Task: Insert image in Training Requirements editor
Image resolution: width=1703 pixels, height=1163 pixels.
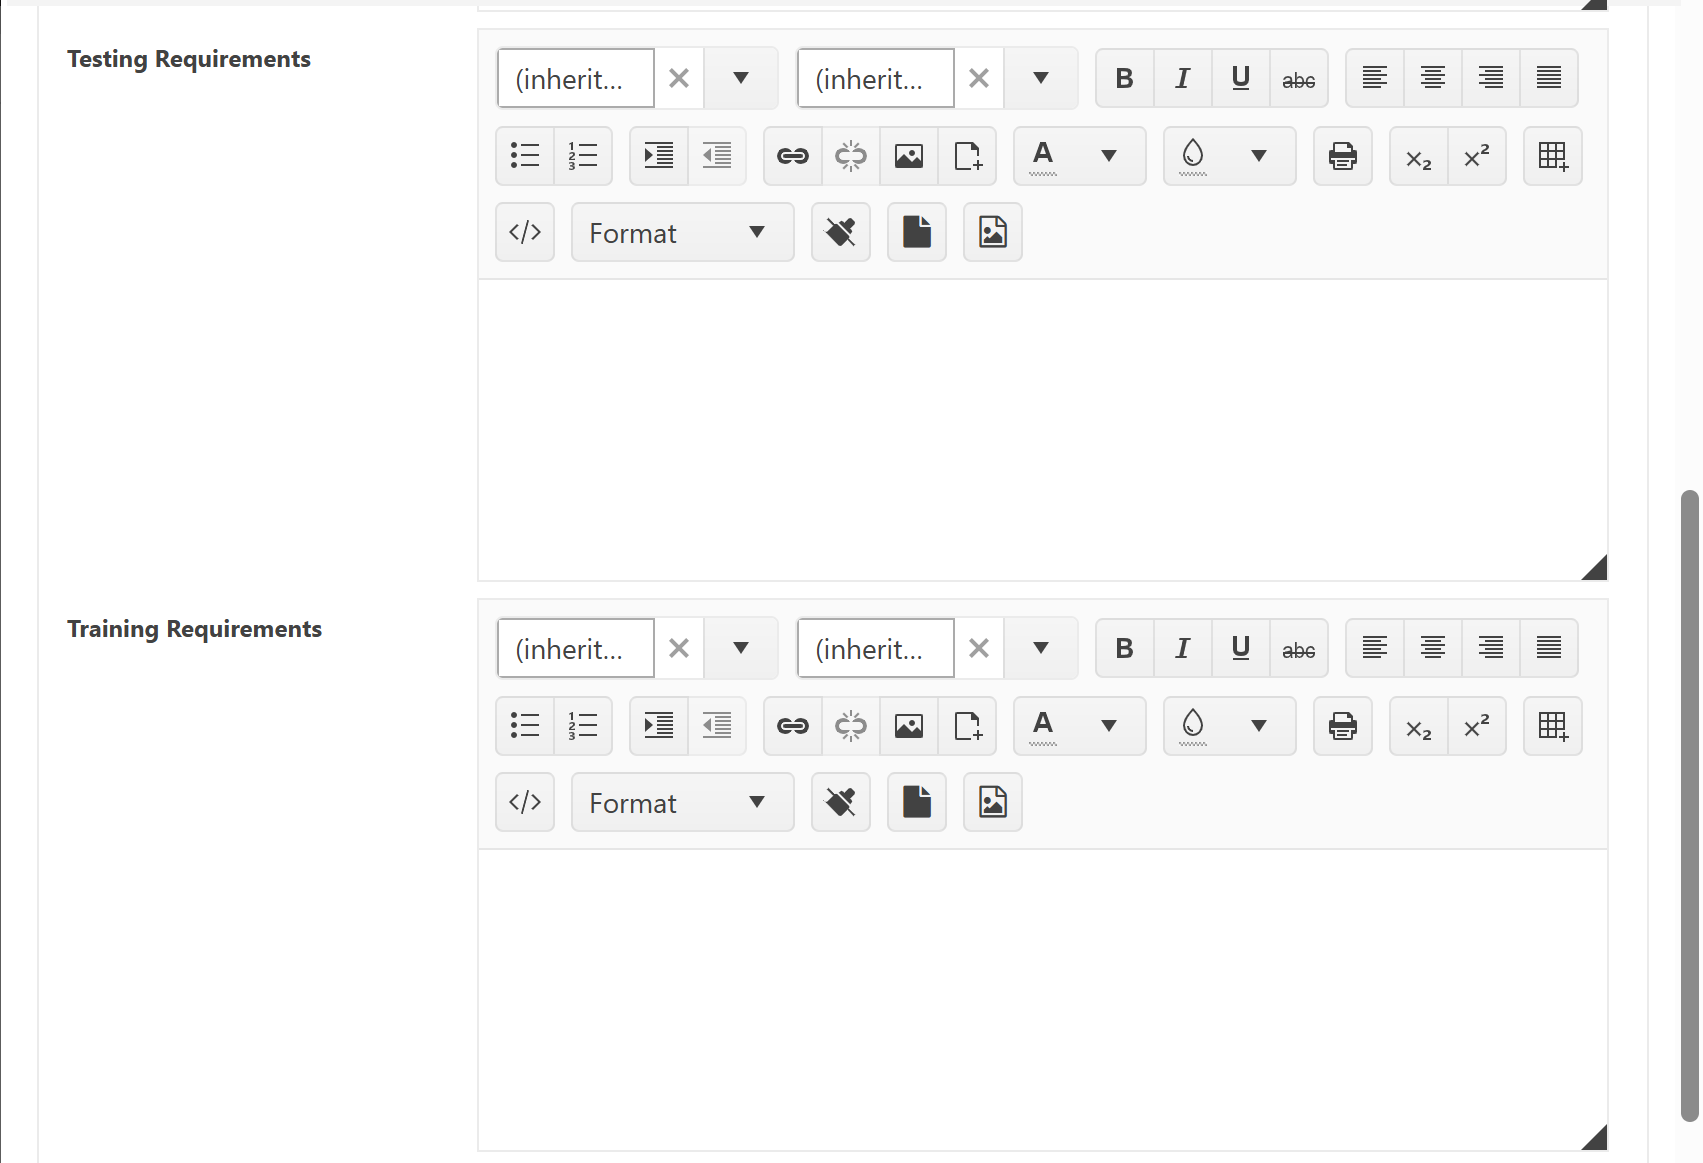Action: tap(908, 726)
